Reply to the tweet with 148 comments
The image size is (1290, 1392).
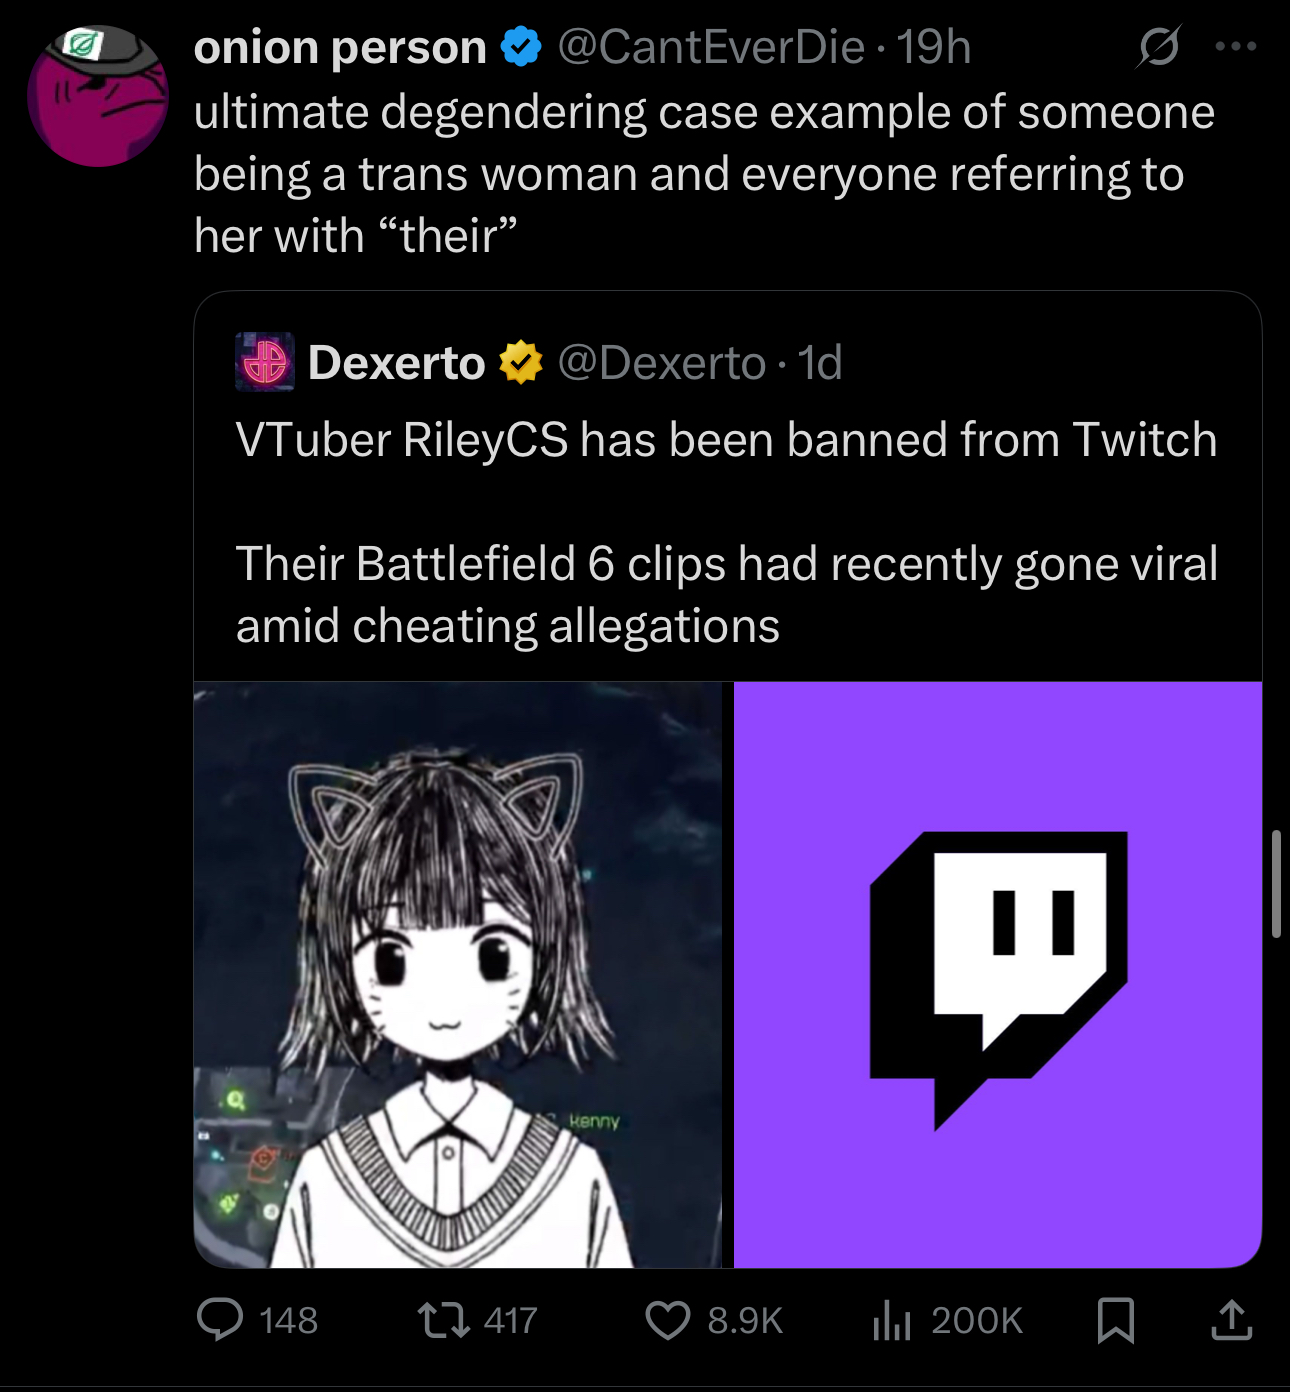click(x=258, y=1320)
